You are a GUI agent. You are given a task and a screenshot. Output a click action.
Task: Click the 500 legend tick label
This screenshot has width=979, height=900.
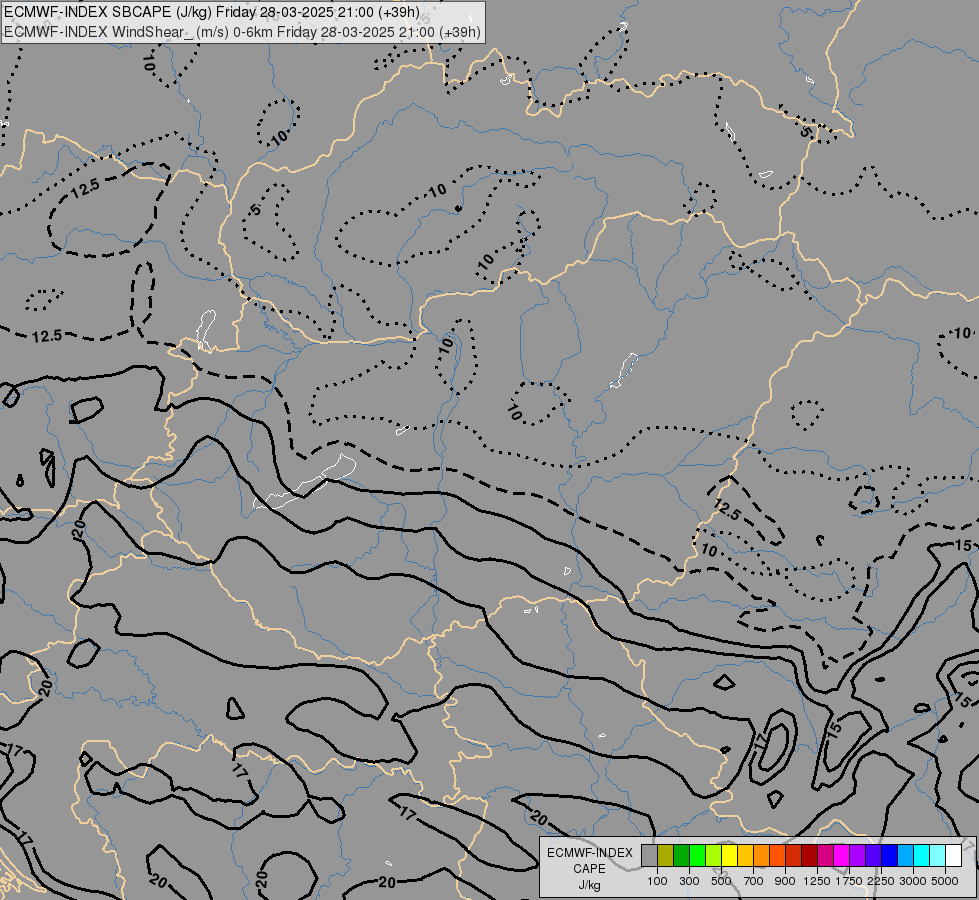click(721, 881)
